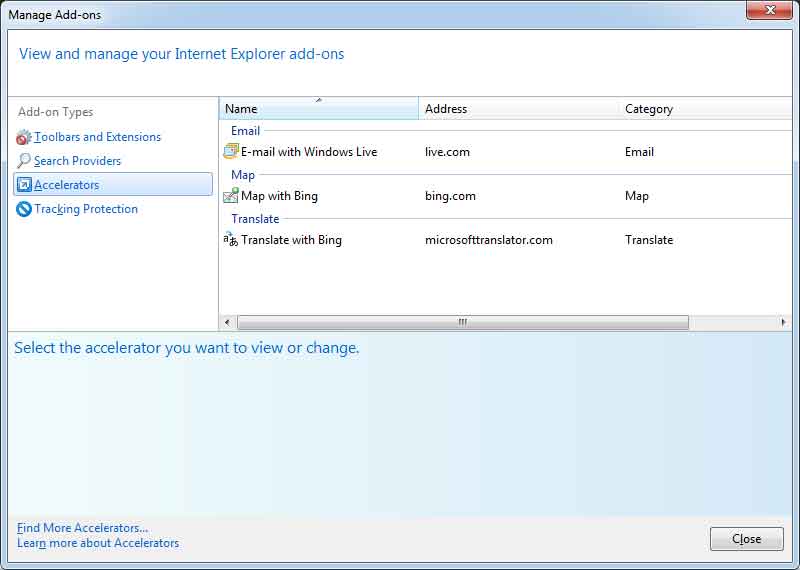Click the Accelerators arrow icon

[x=24, y=185]
